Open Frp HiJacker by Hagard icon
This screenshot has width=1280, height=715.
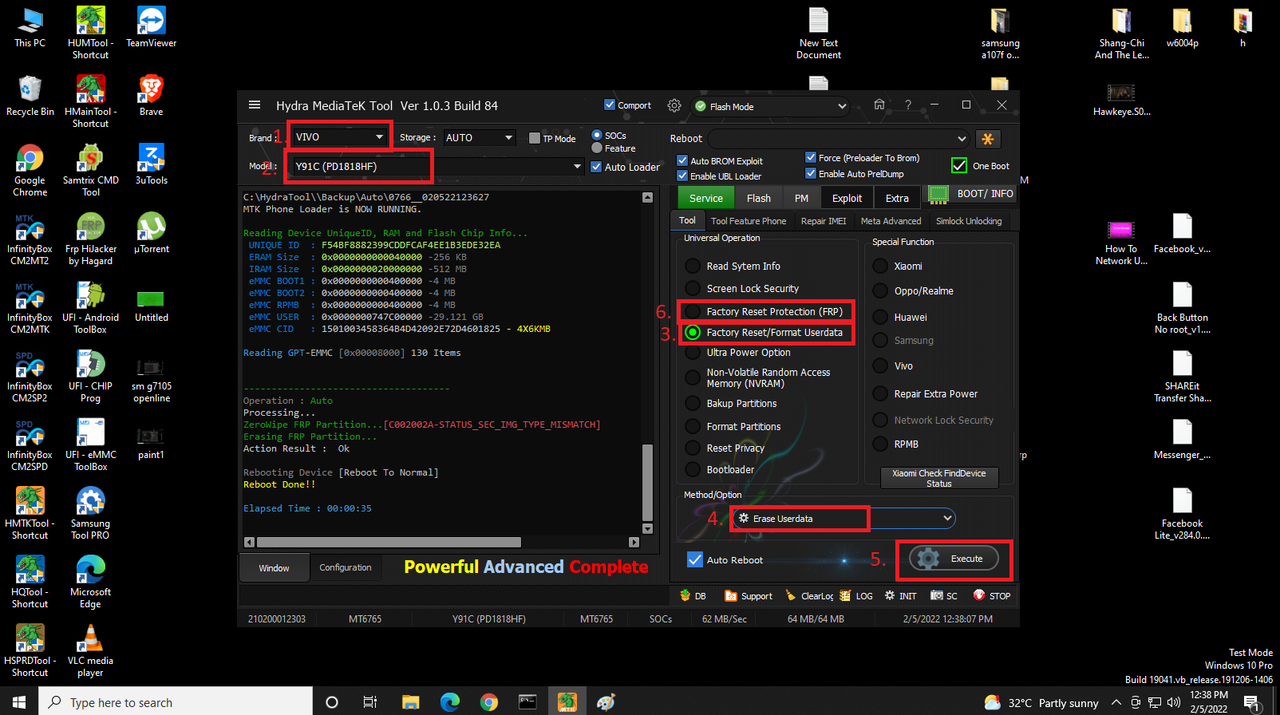90,239
